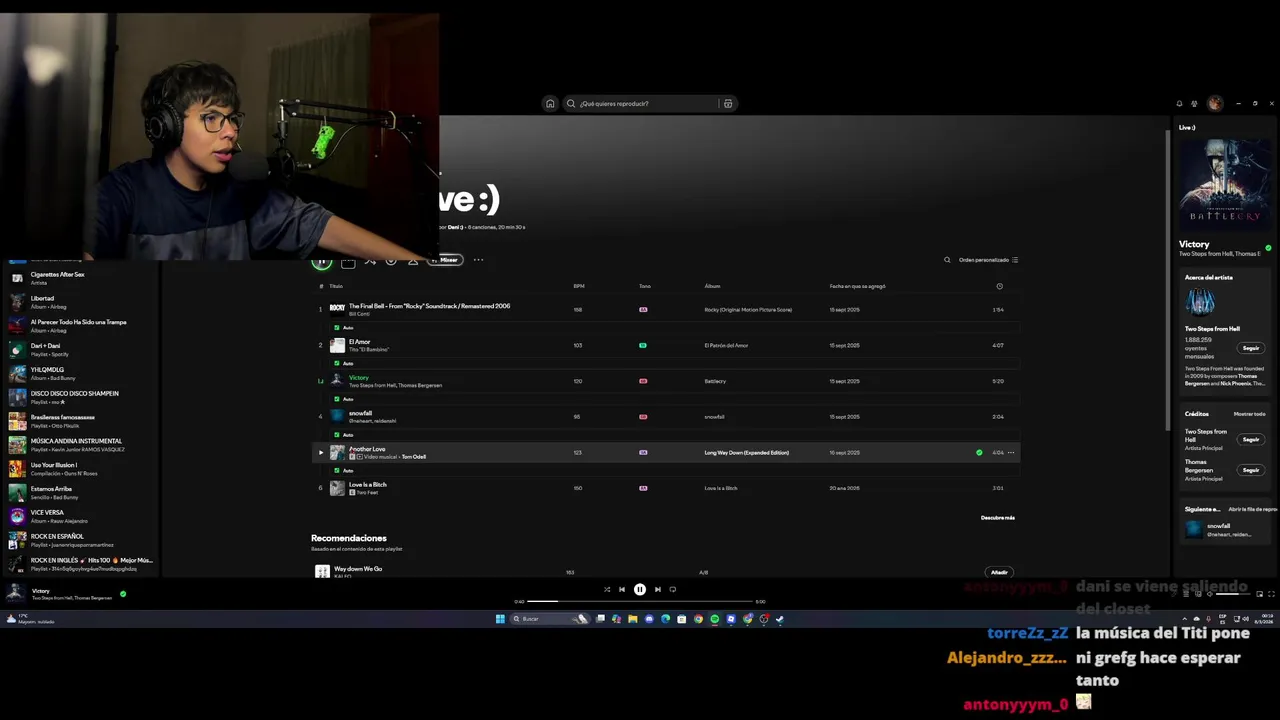Open the browse icon beside search bar

click(727, 104)
